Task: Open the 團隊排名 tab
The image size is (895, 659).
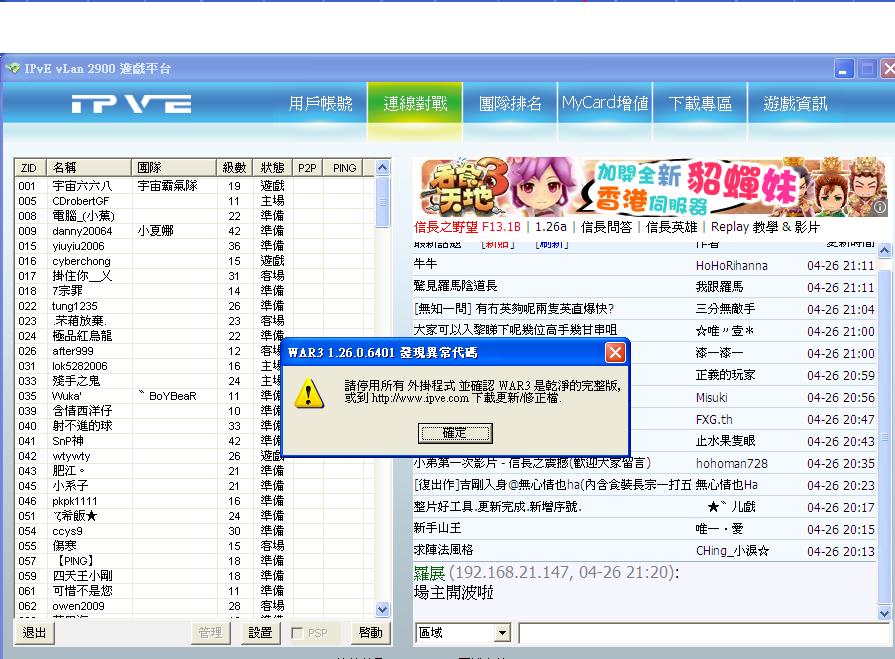Action: [x=510, y=103]
